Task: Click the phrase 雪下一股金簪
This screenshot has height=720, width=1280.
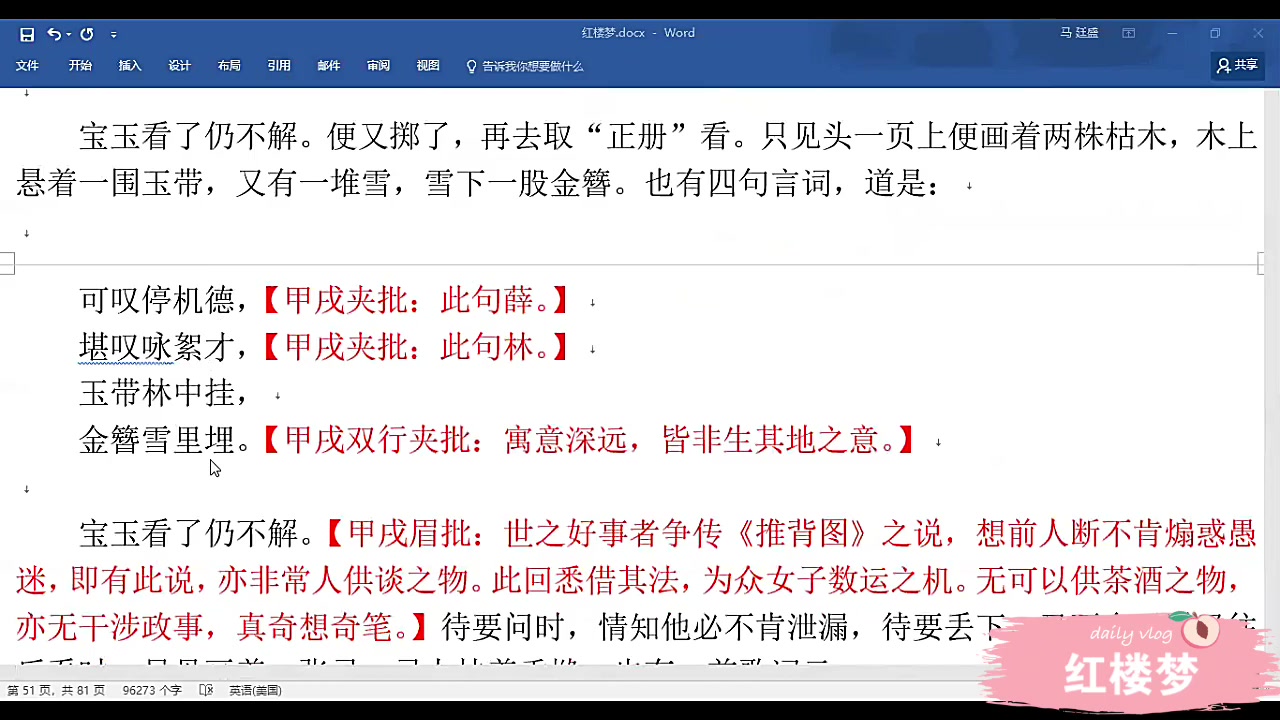Action: click(518, 184)
